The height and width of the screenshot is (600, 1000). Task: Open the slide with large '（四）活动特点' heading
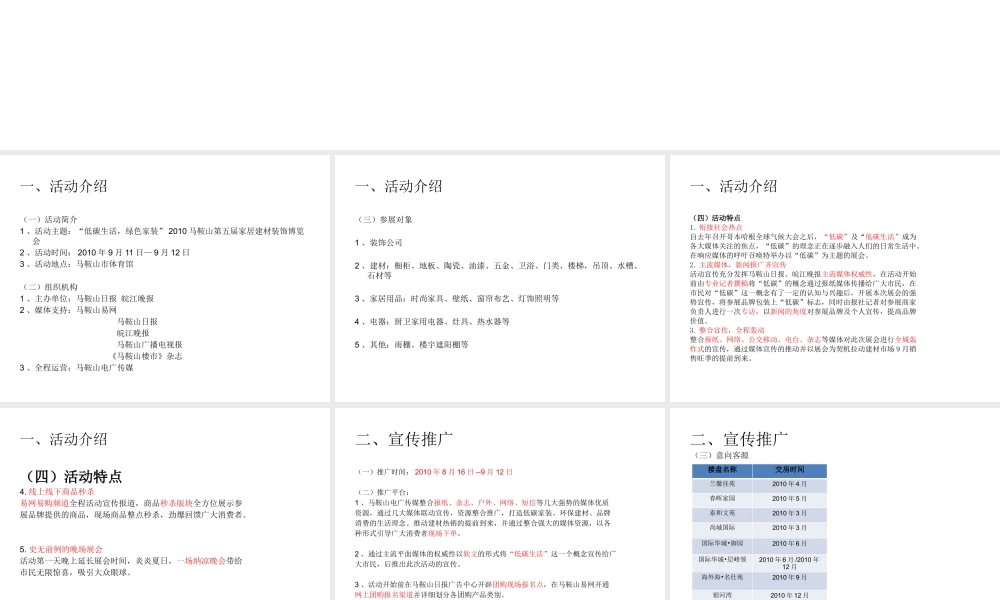pyautogui.click(x=165, y=504)
